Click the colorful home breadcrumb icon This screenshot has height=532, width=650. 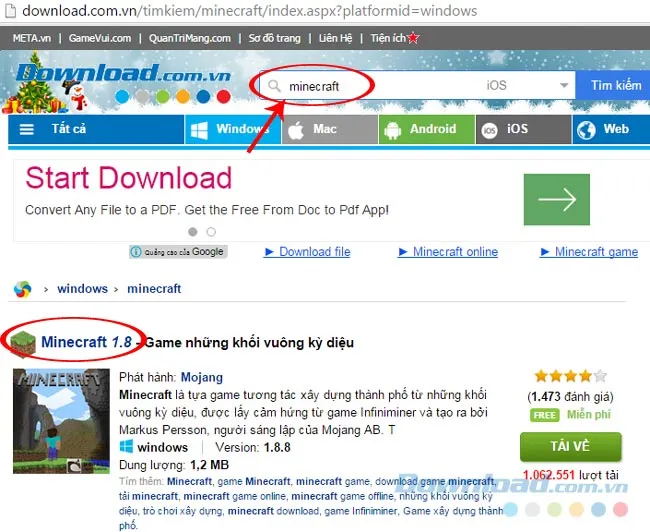click(22, 289)
